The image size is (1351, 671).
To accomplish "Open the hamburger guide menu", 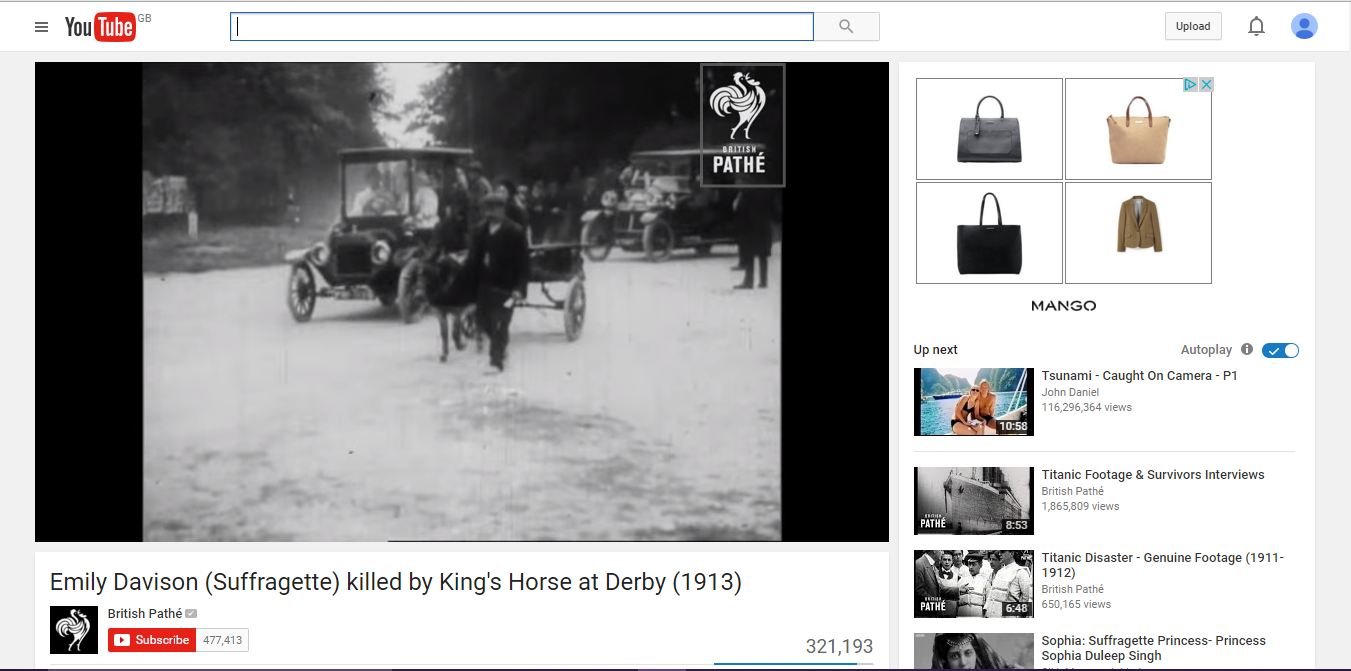I will [x=41, y=27].
